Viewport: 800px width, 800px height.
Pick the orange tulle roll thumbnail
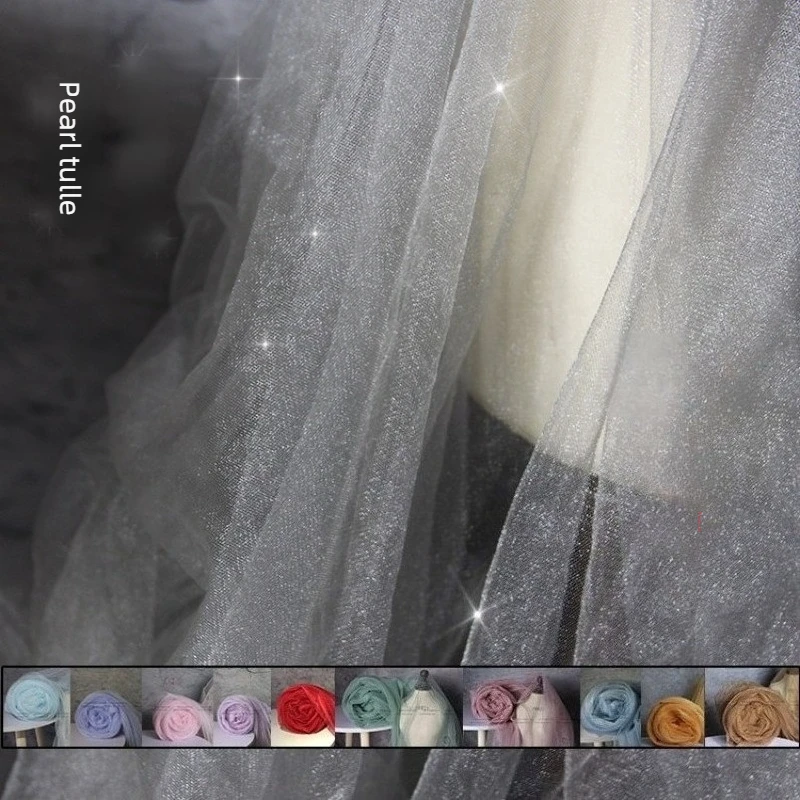click(x=673, y=707)
